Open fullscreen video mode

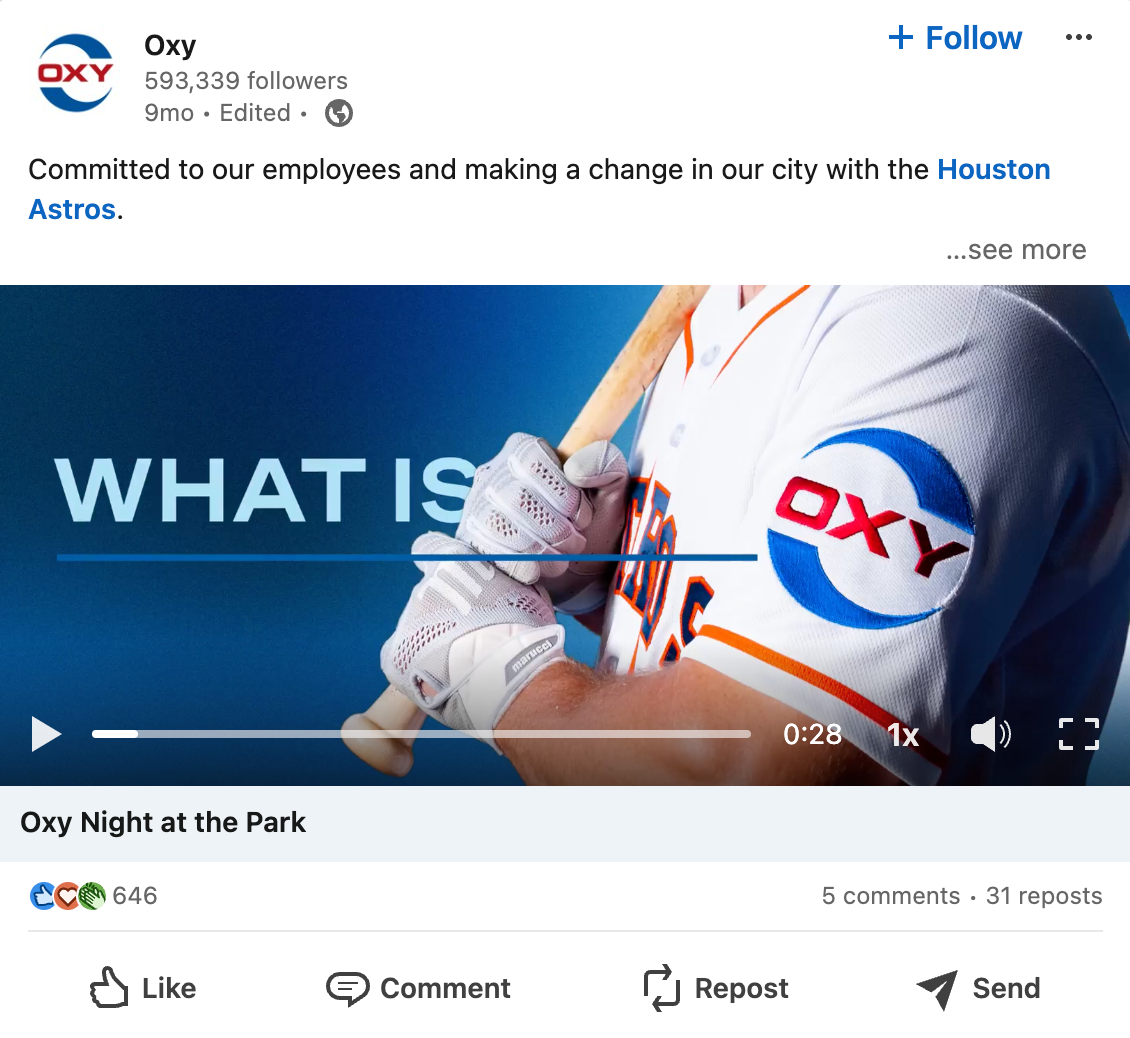tap(1079, 735)
